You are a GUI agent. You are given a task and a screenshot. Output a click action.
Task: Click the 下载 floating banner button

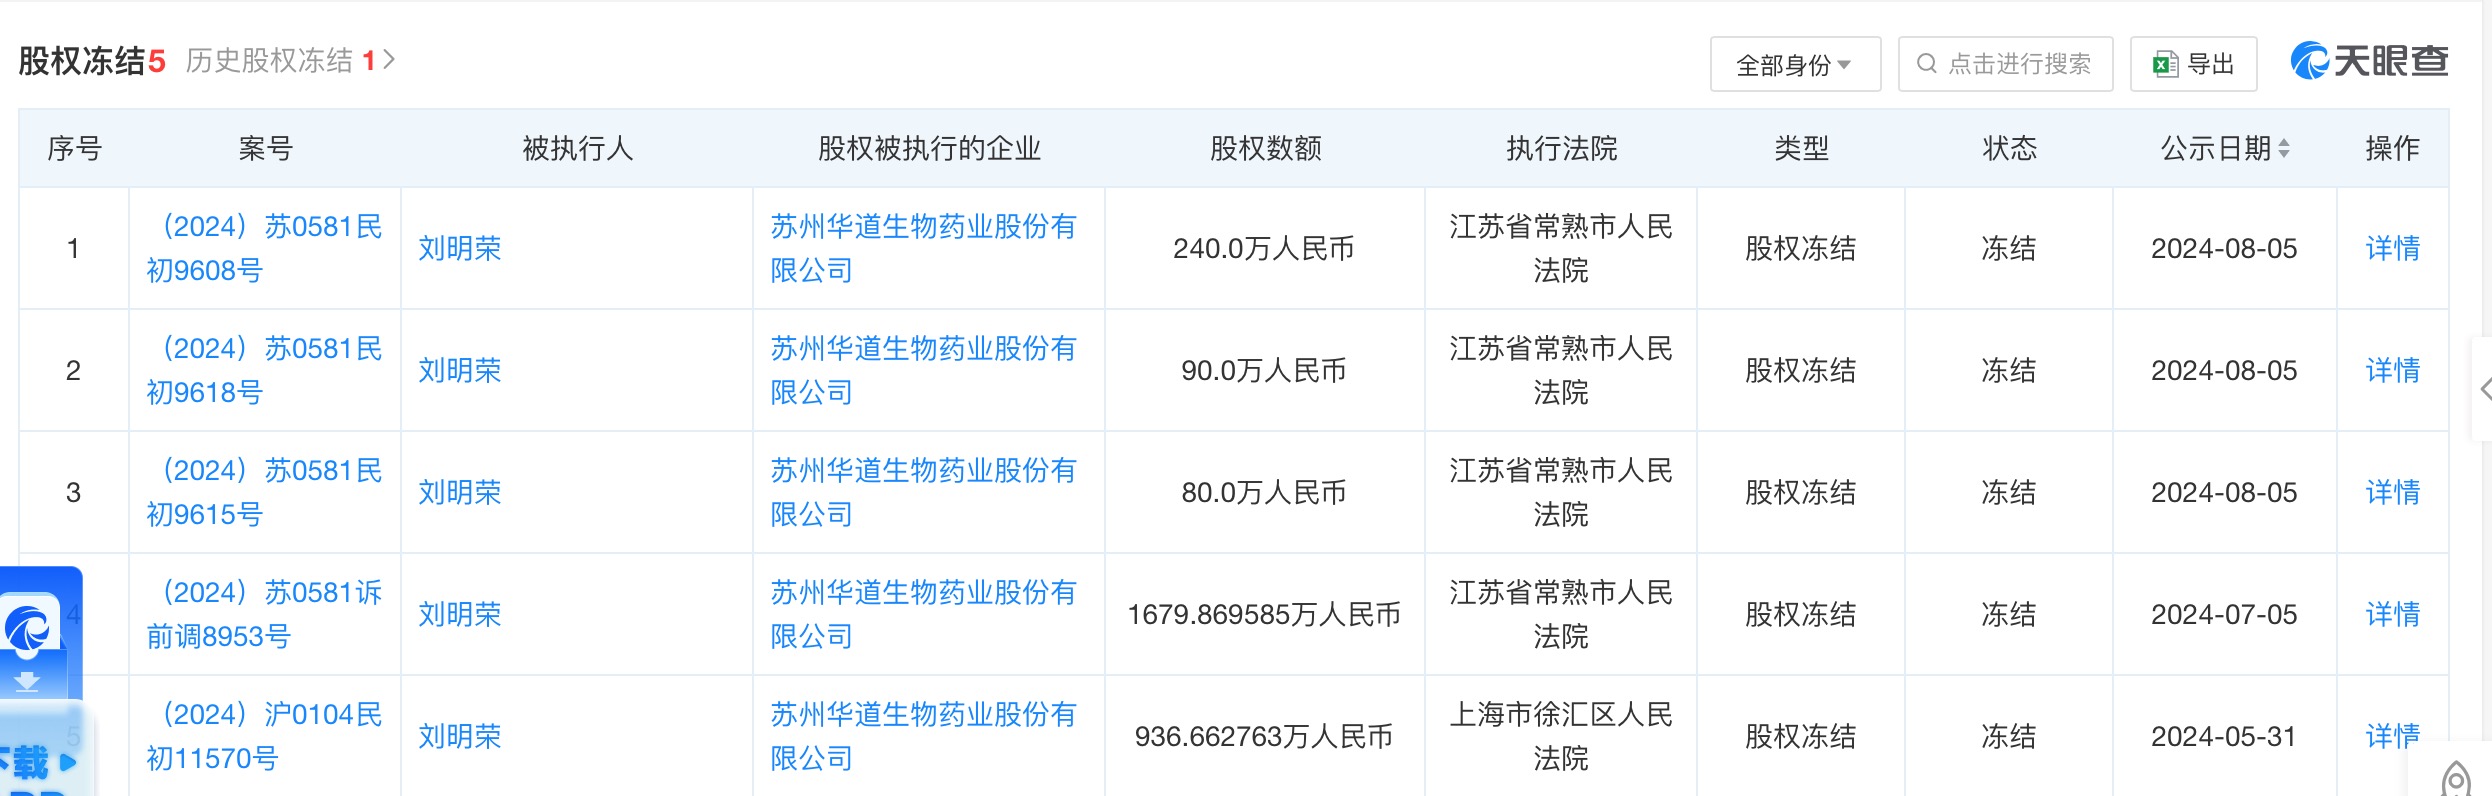click(x=38, y=762)
